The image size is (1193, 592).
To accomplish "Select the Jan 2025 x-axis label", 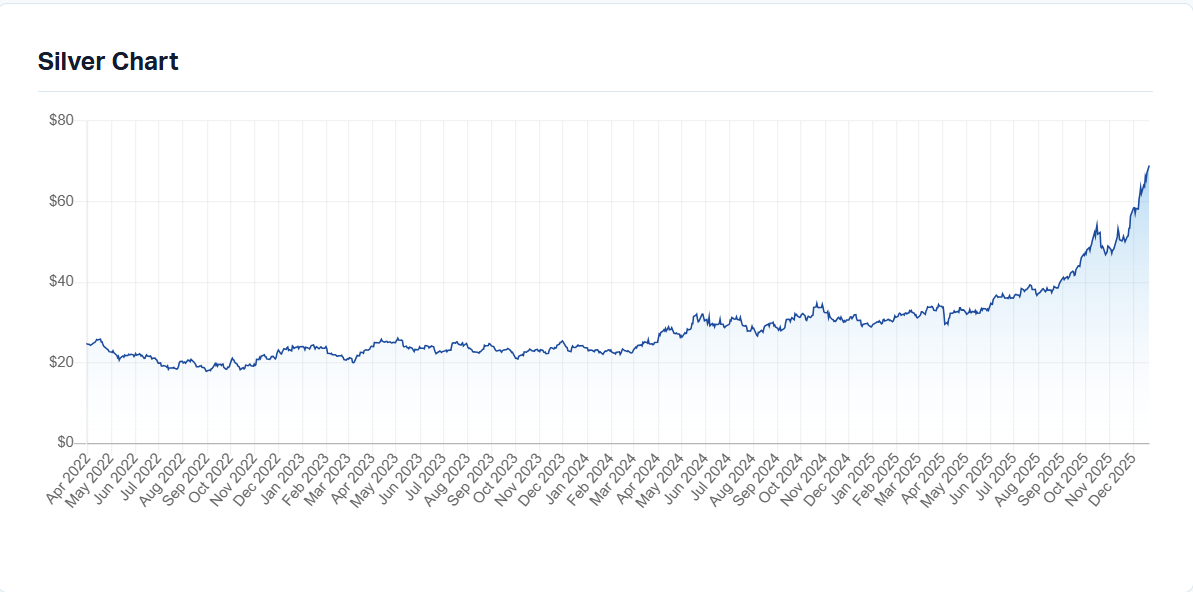I will (851, 478).
